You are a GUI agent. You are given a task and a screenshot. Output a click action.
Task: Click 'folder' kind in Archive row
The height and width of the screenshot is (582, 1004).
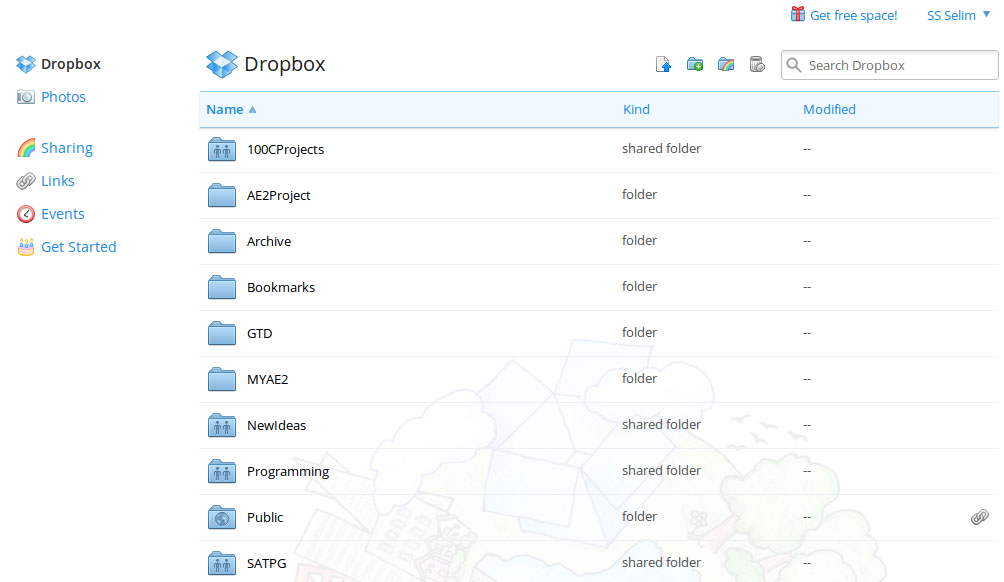click(x=640, y=241)
